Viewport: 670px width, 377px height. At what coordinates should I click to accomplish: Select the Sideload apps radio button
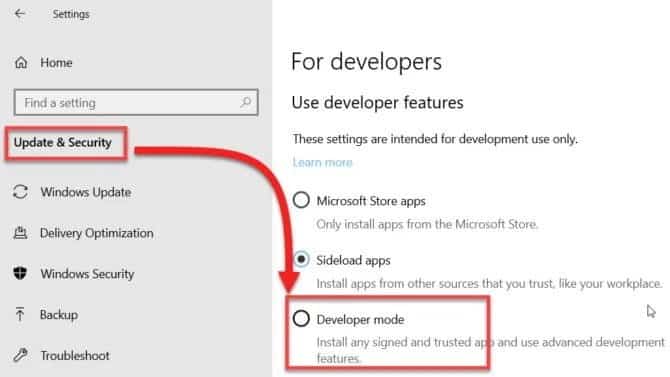coord(301,259)
